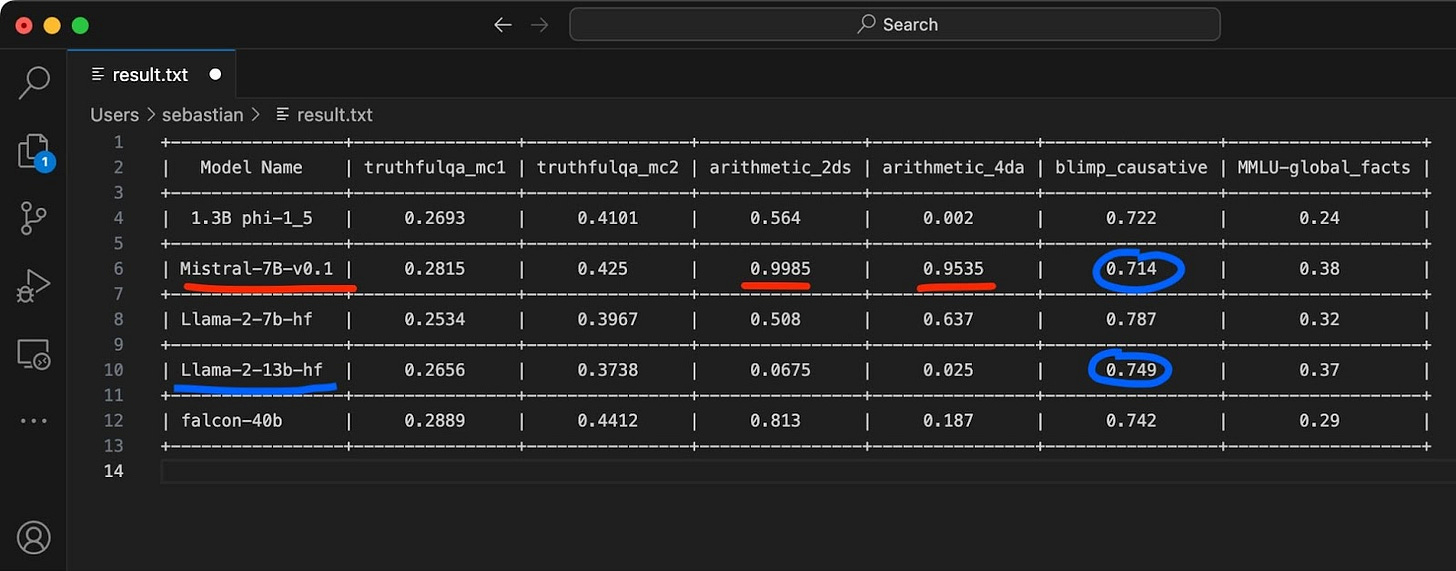
Task: Click the file icon in the result.txt tab
Action: [x=97, y=75]
